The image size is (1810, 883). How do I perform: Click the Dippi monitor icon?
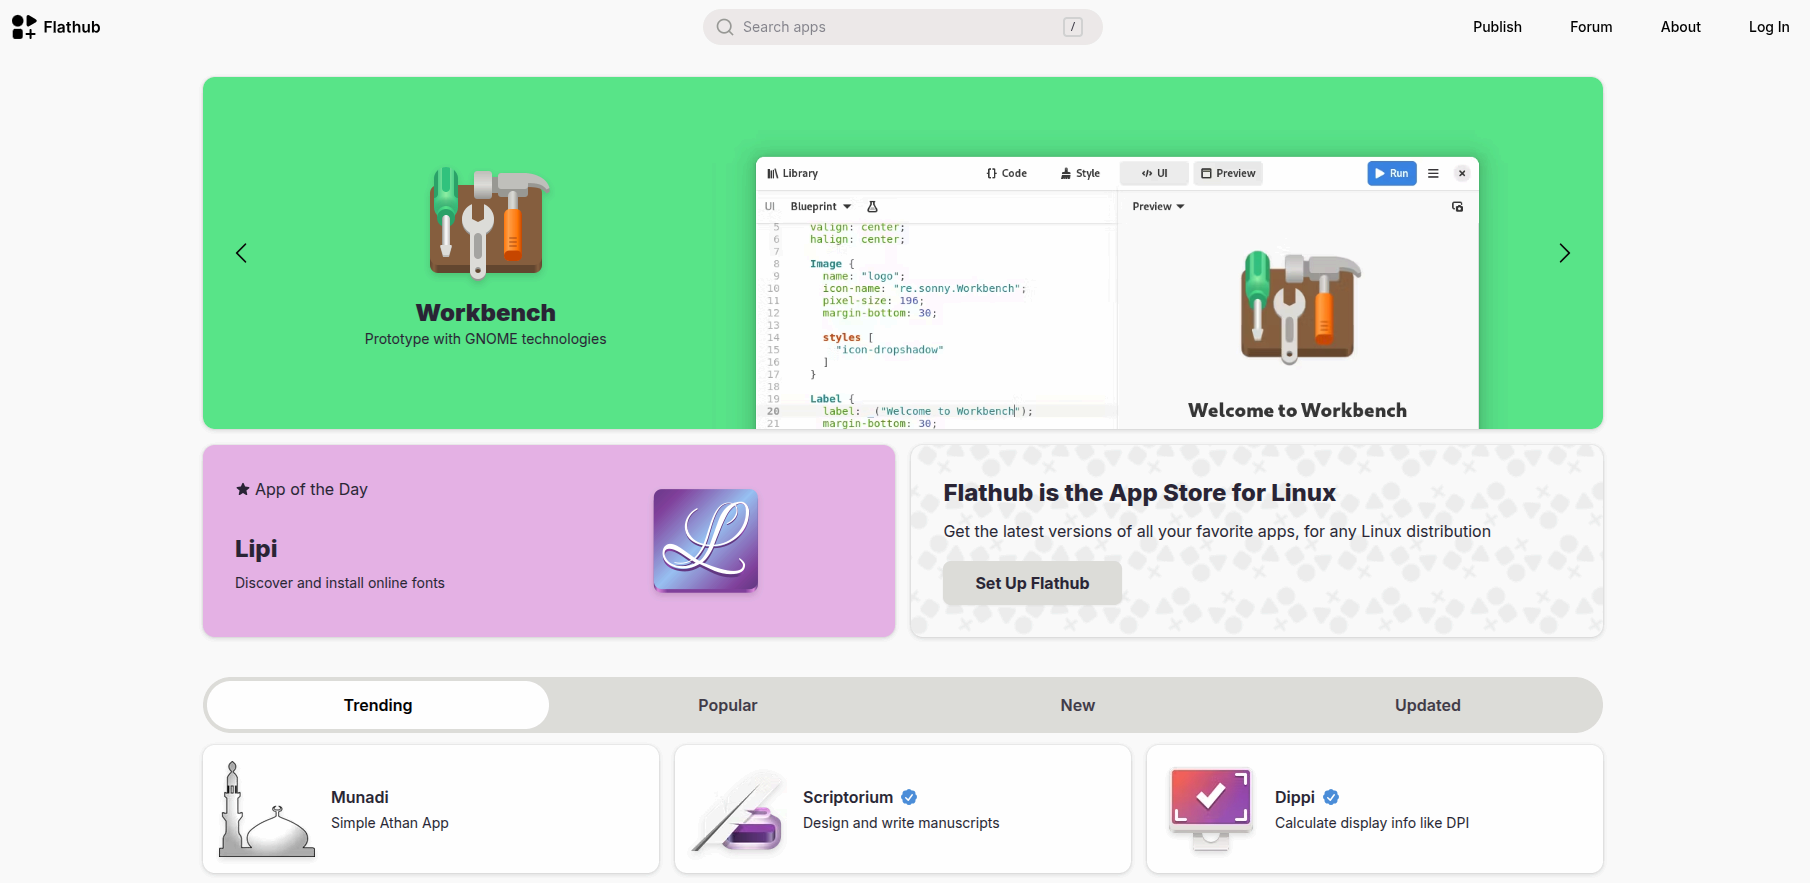1210,809
